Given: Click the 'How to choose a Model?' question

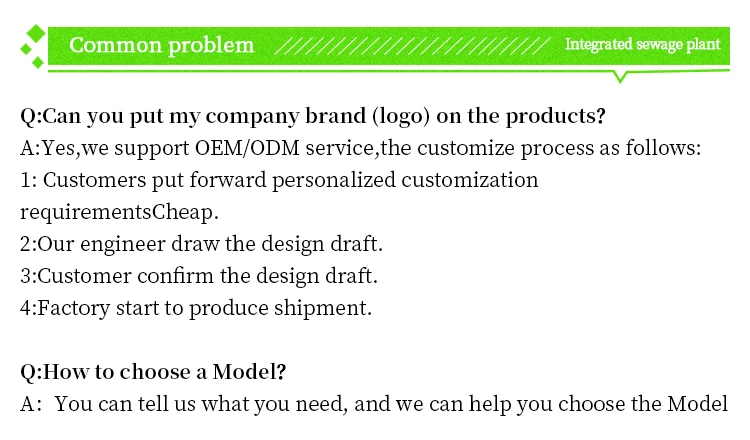Looking at the screenshot, I should 153,372.
